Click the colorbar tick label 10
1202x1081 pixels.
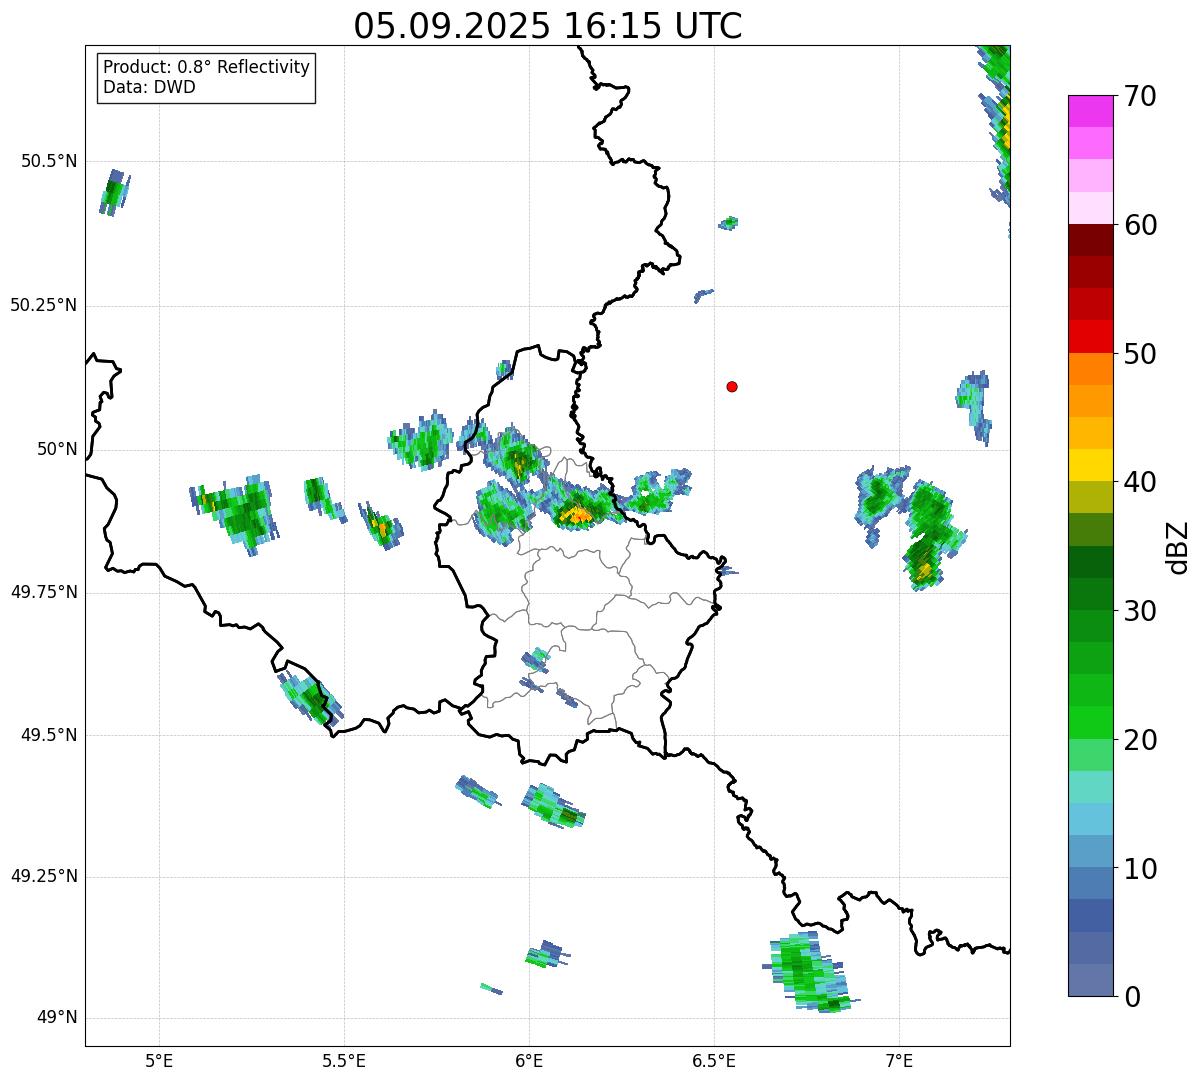click(x=1140, y=868)
